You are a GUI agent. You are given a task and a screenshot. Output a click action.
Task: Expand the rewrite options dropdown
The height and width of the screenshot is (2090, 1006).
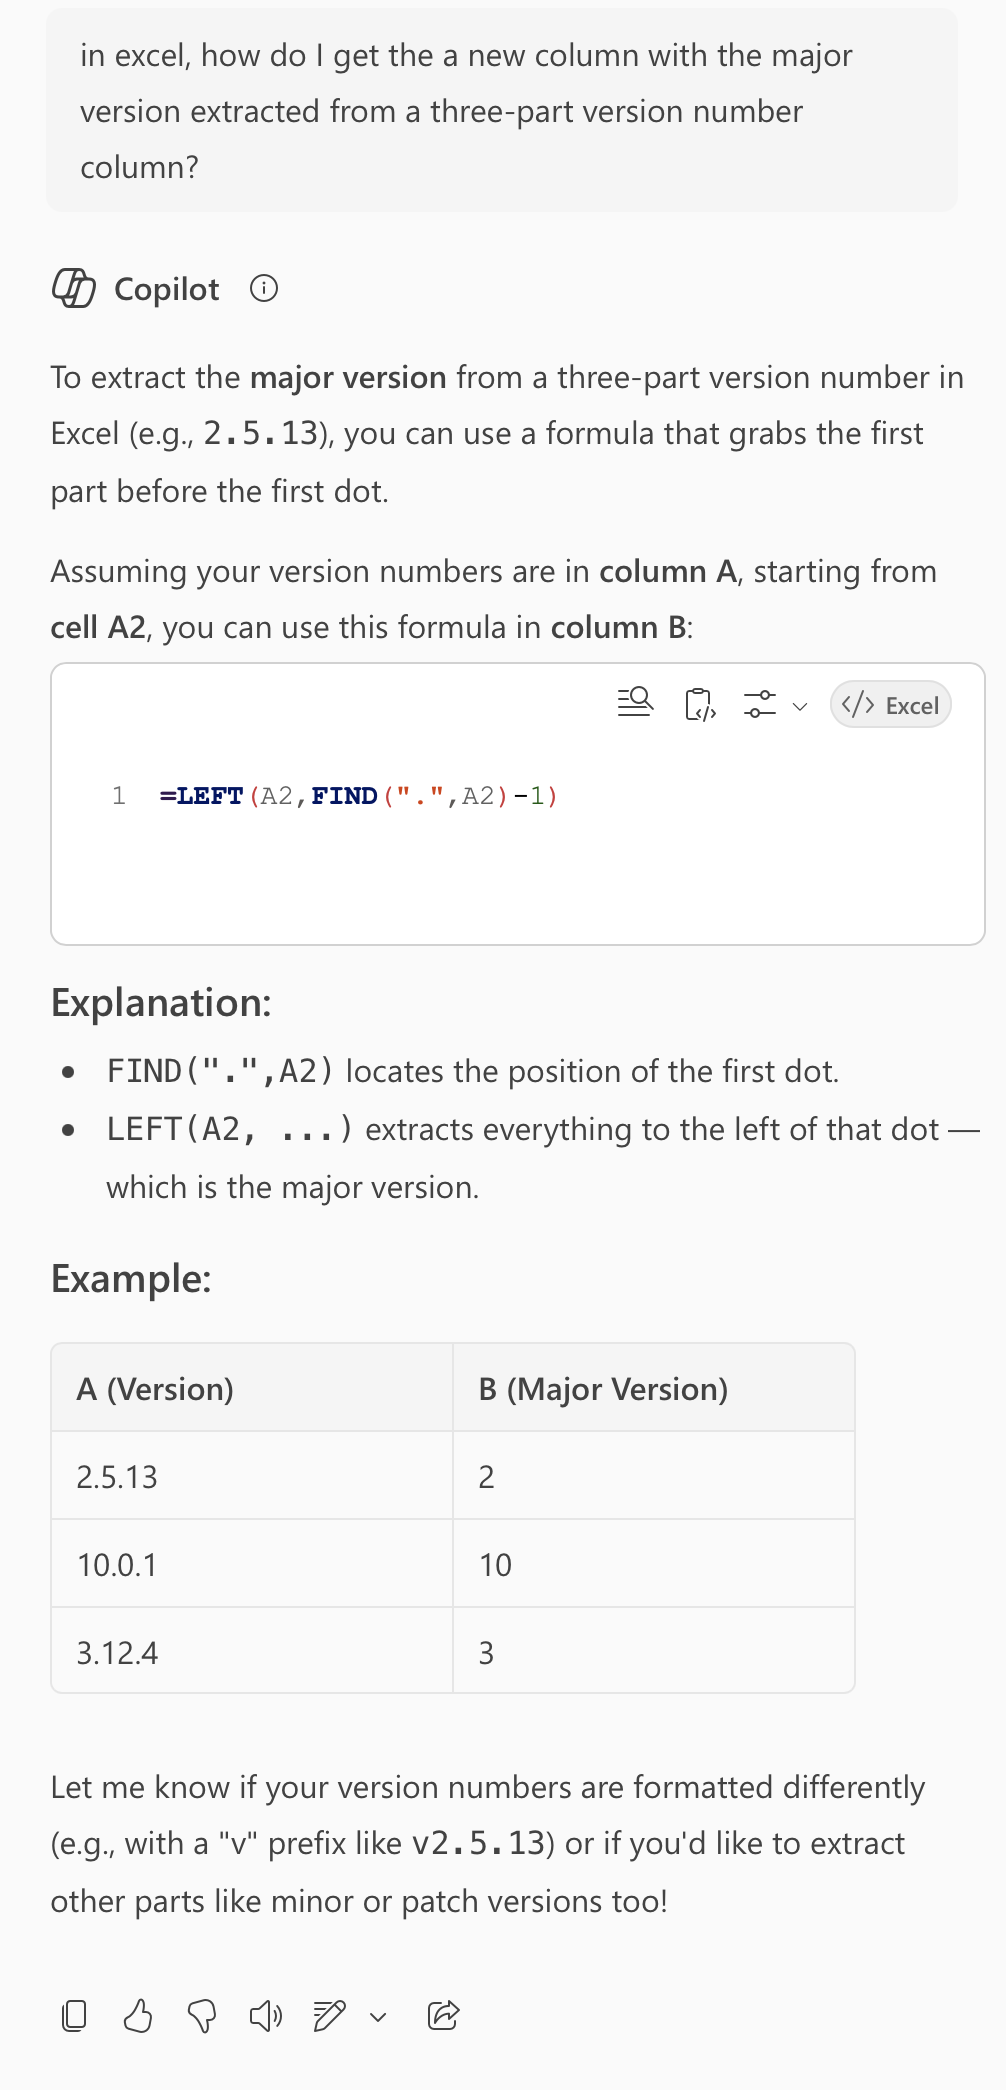pos(377,2017)
